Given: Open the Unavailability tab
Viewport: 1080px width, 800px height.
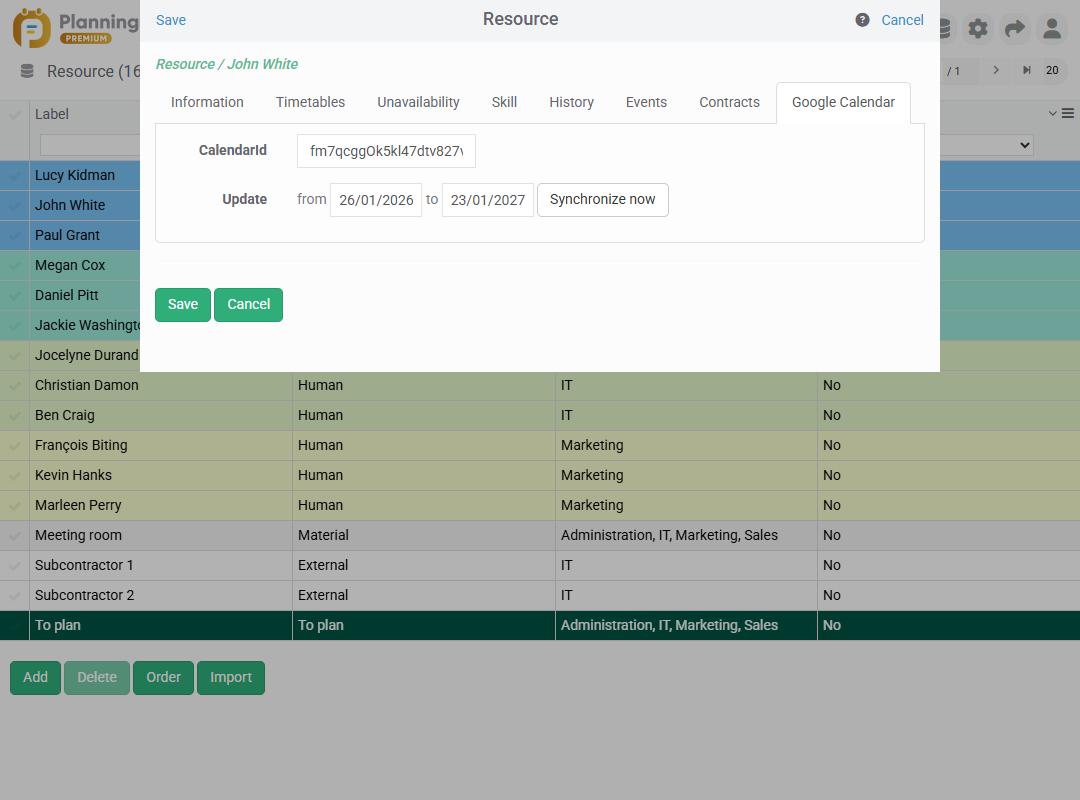Looking at the screenshot, I should (x=418, y=103).
